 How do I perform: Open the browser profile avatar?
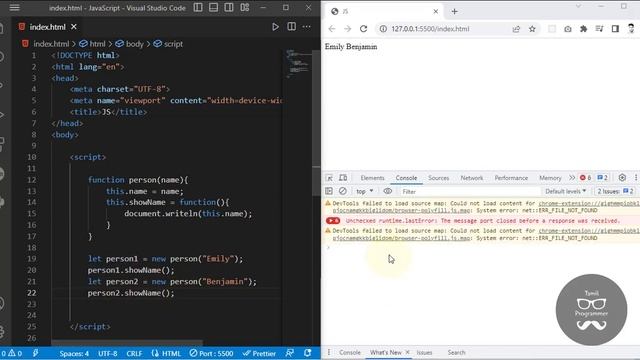(631, 28)
